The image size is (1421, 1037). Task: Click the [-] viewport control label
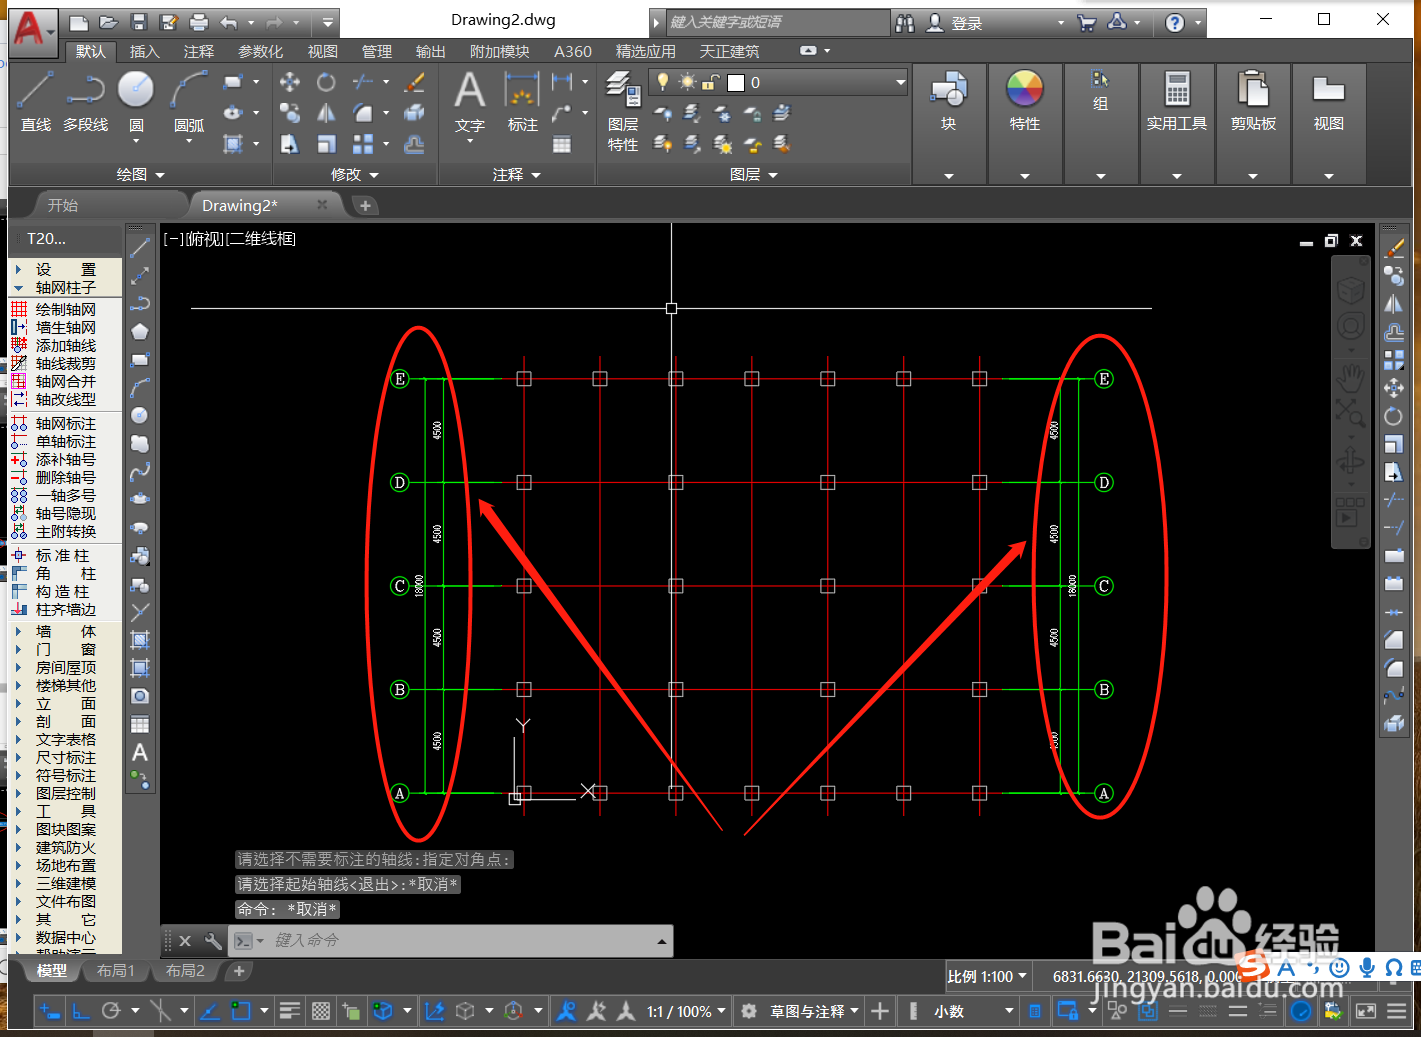[x=174, y=239]
